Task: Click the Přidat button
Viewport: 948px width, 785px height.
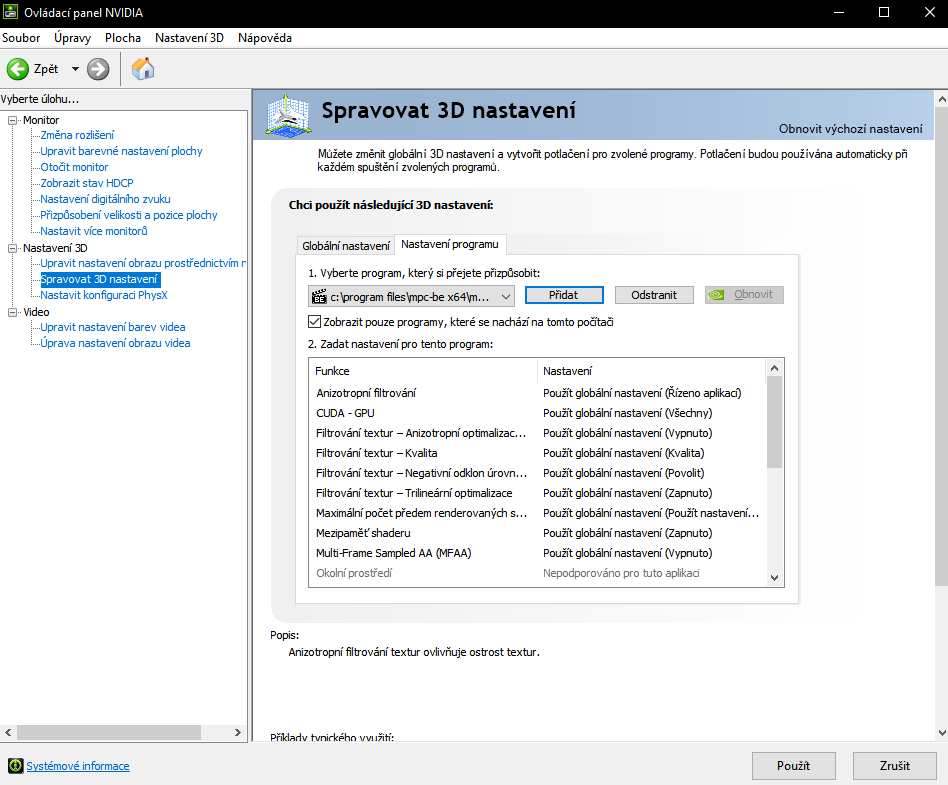Action: 563,295
